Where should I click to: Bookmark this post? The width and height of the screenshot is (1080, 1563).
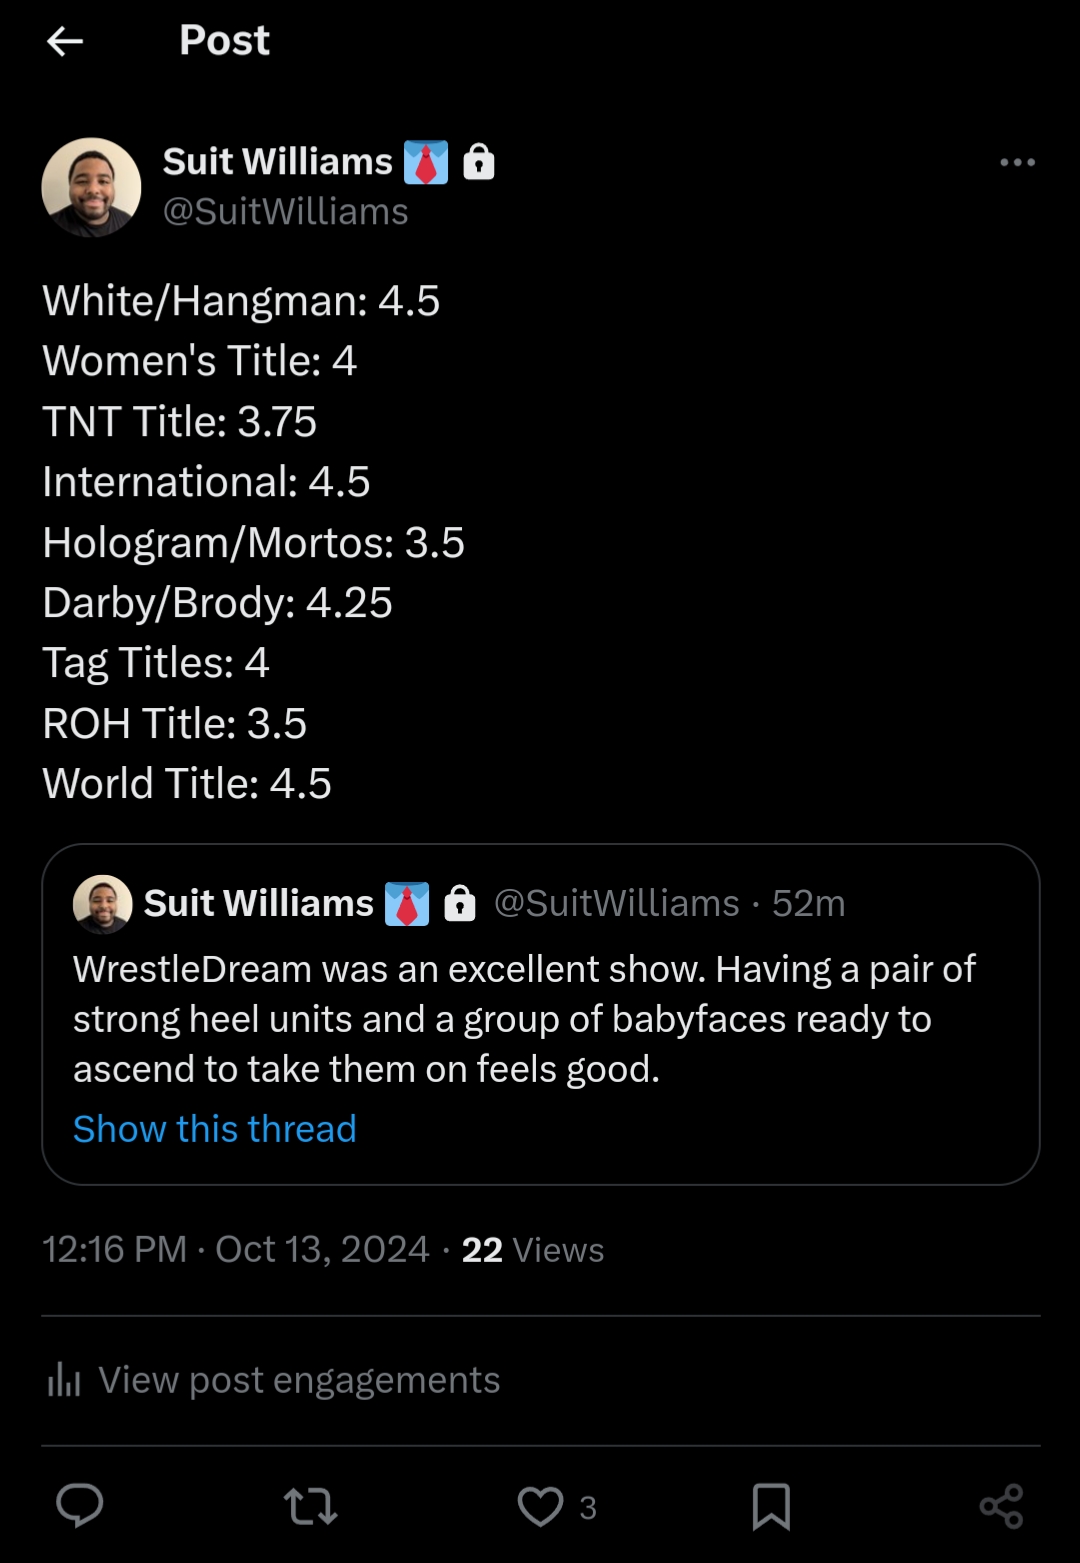point(771,1506)
